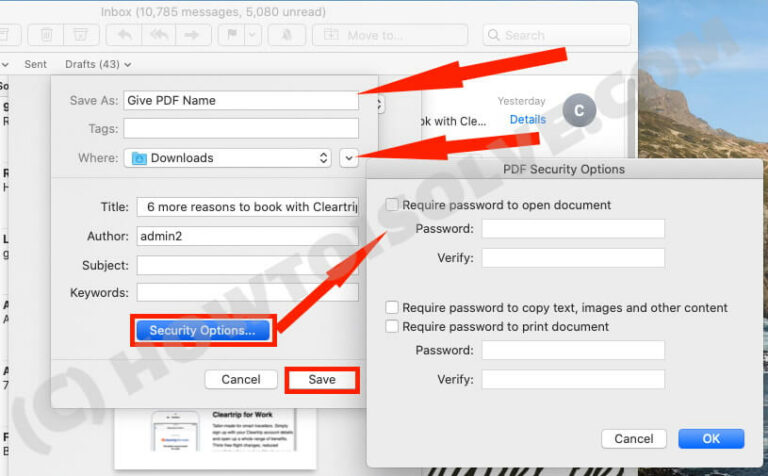Click the Details link in the message header
768x476 pixels.
tap(528, 119)
